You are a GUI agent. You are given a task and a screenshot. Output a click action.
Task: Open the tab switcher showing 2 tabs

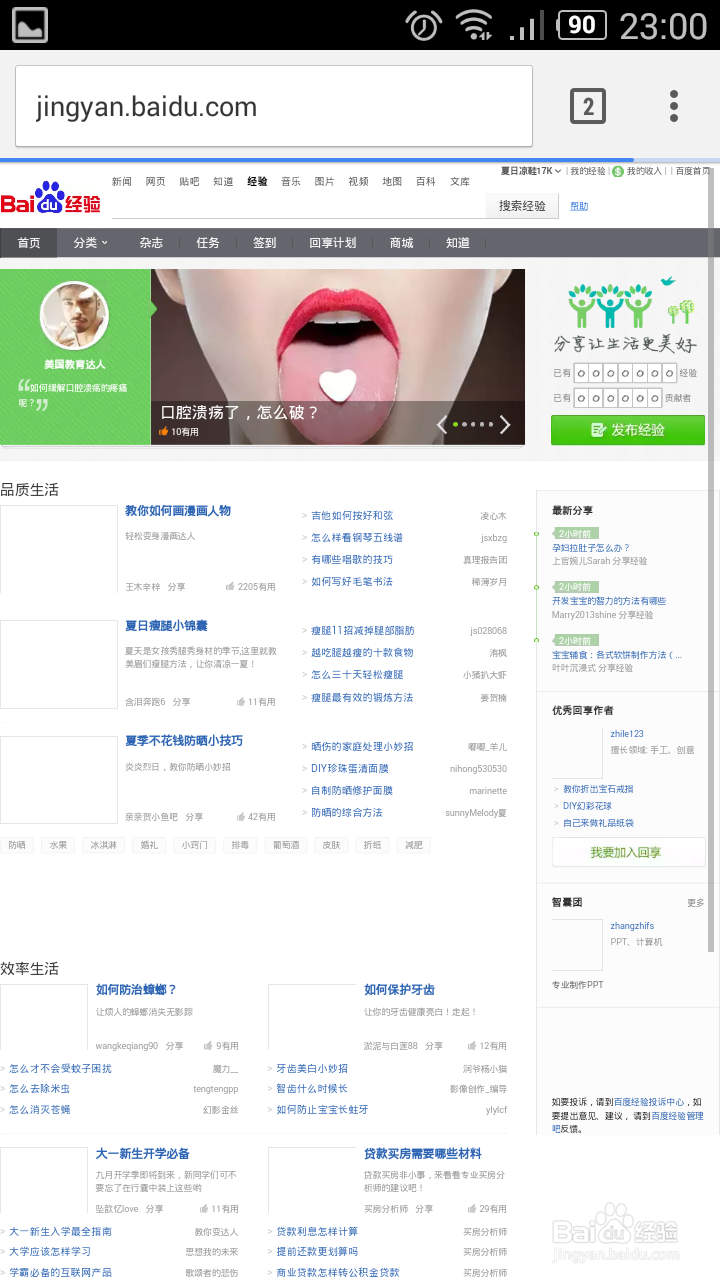(588, 106)
